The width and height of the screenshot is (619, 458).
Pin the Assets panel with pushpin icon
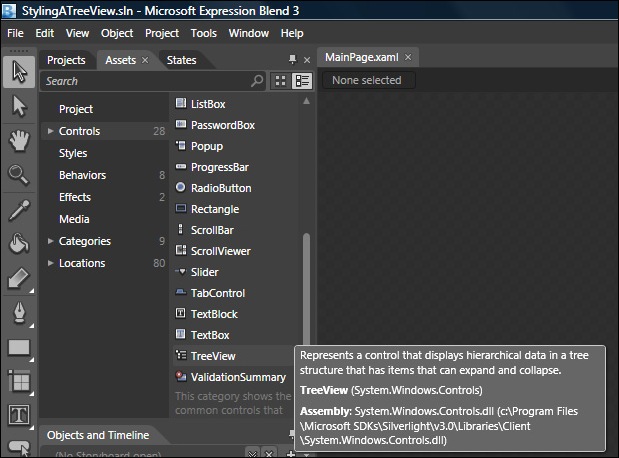point(292,60)
